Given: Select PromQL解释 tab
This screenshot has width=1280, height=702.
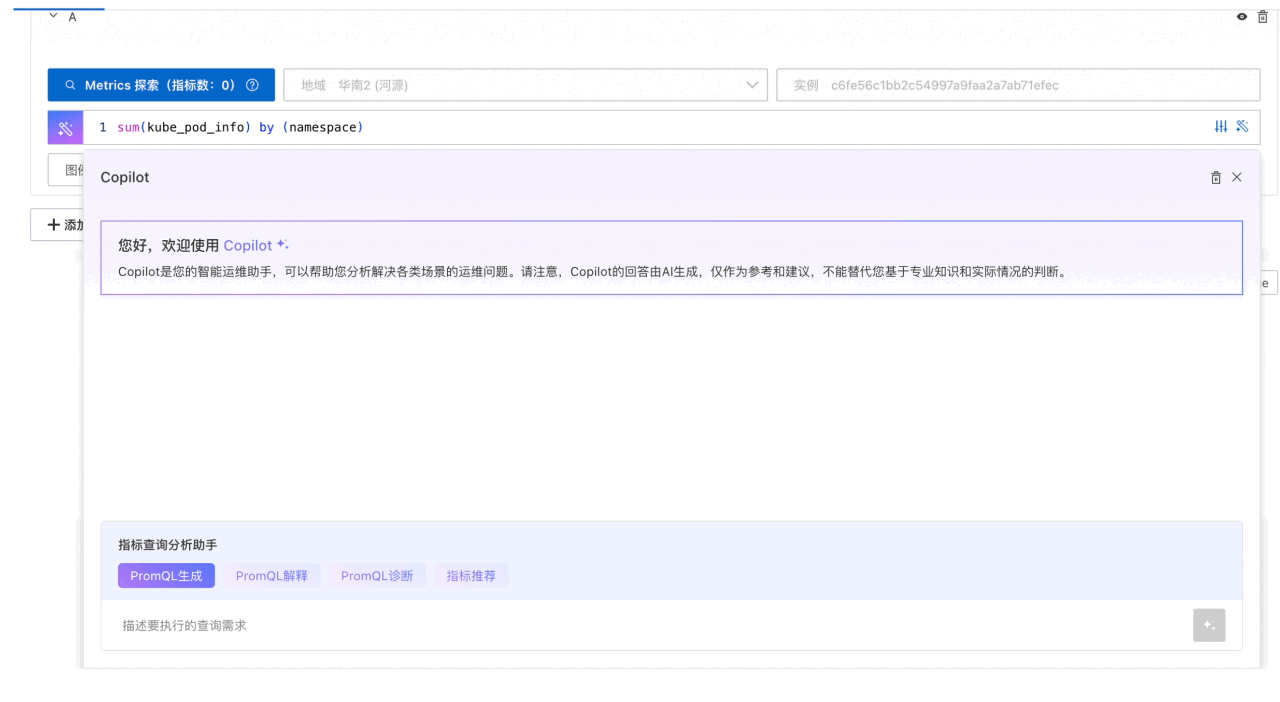Looking at the screenshot, I should (x=272, y=576).
